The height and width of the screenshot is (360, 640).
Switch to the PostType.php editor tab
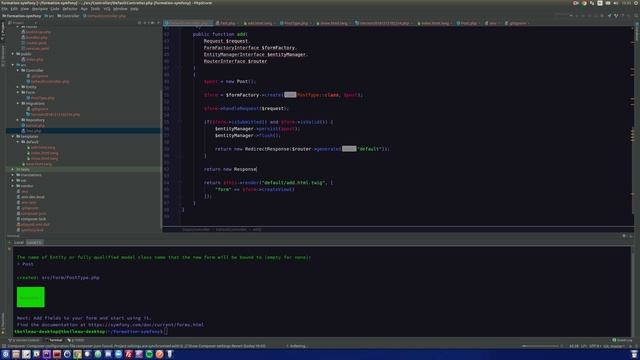(295, 23)
